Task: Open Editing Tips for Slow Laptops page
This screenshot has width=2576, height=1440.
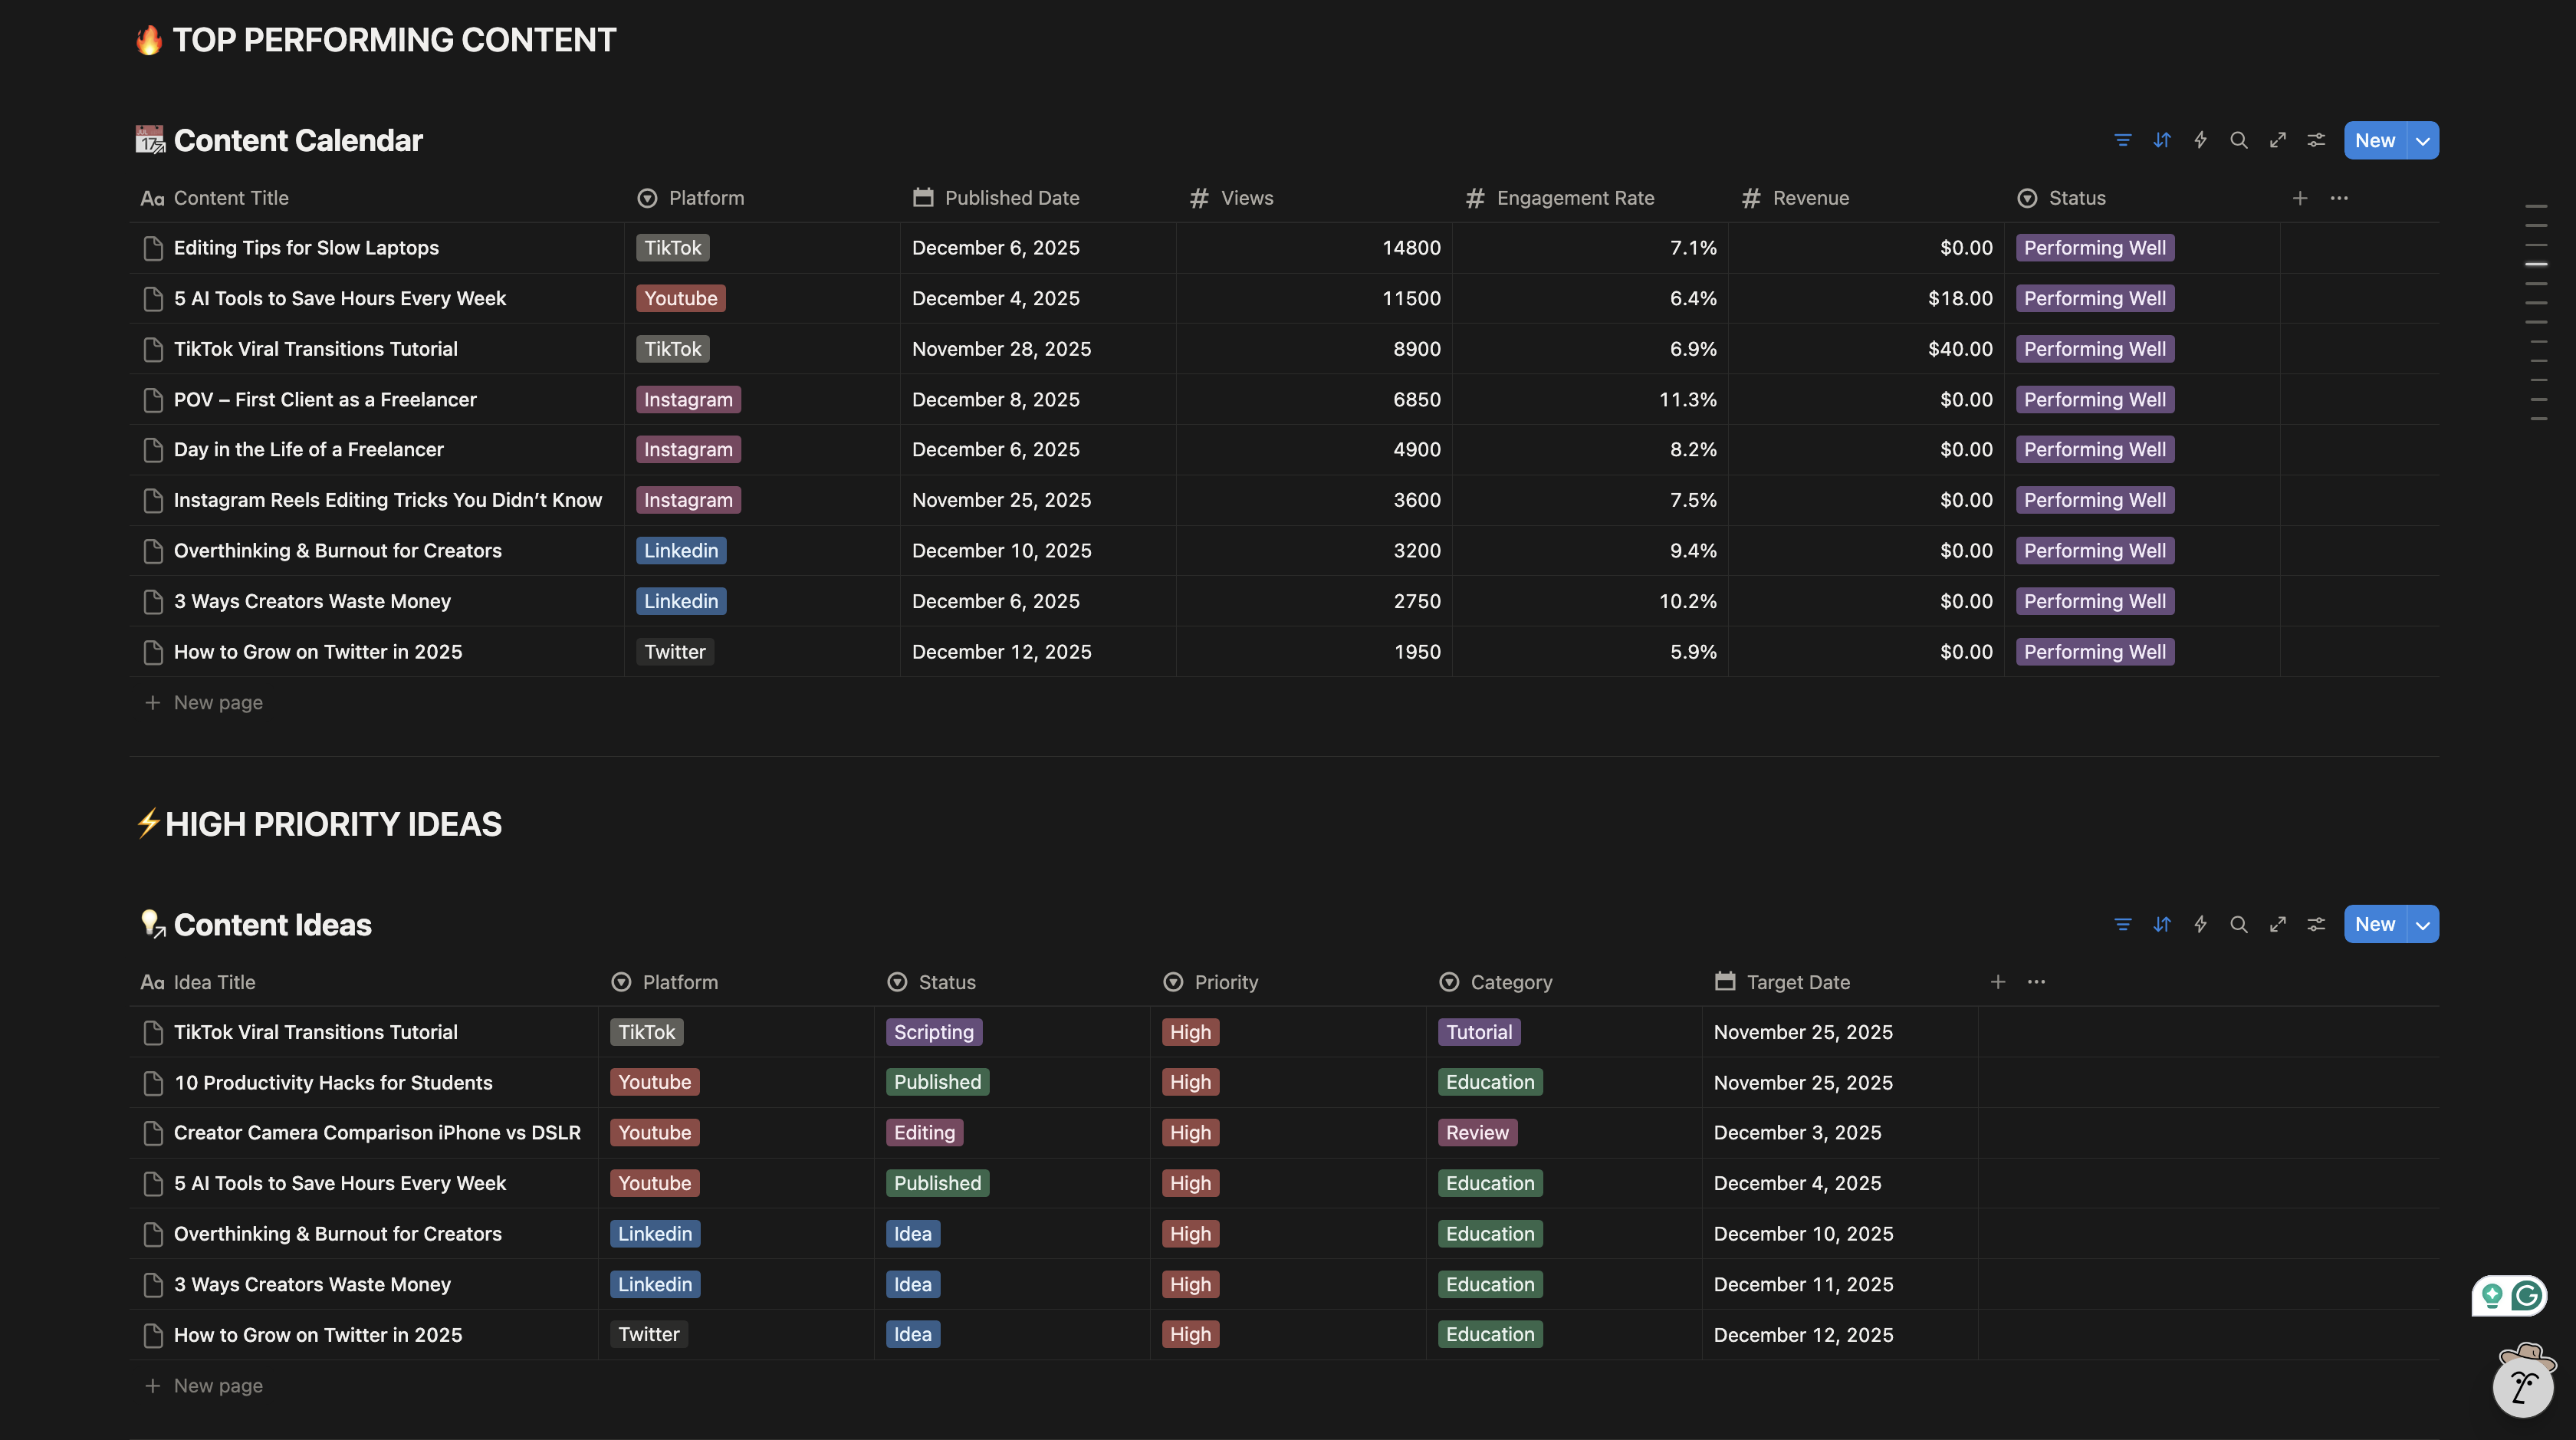Action: coord(306,248)
